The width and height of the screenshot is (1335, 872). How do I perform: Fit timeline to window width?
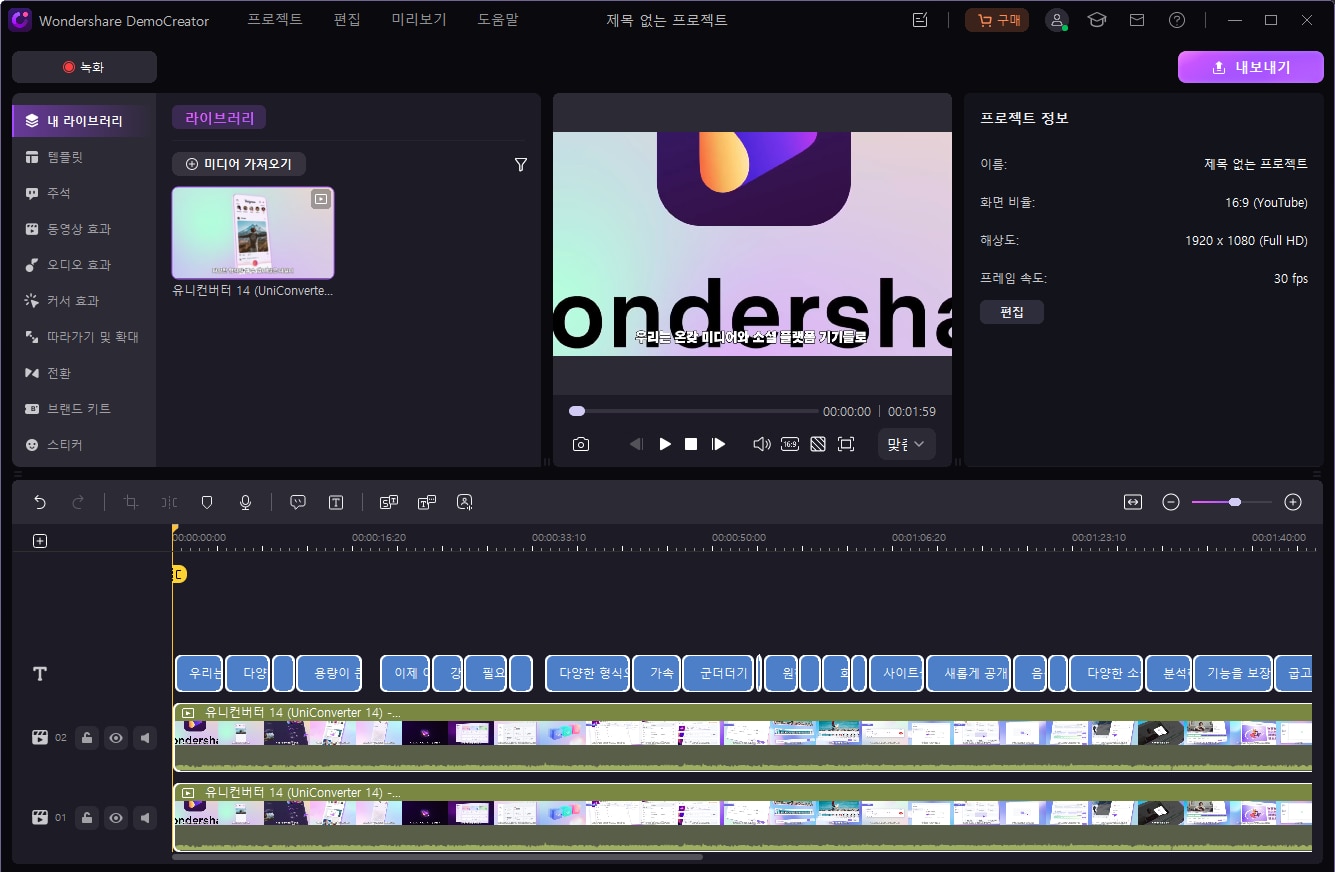1133,502
